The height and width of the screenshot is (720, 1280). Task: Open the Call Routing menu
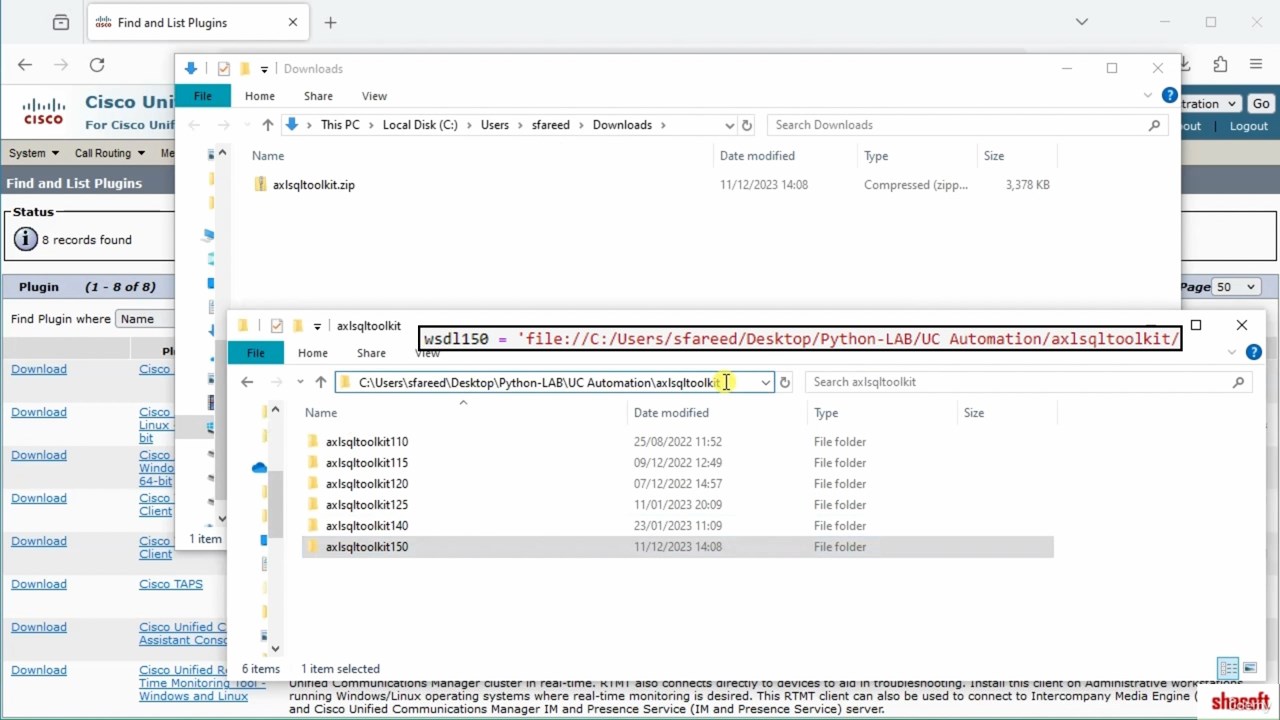pyautogui.click(x=109, y=153)
